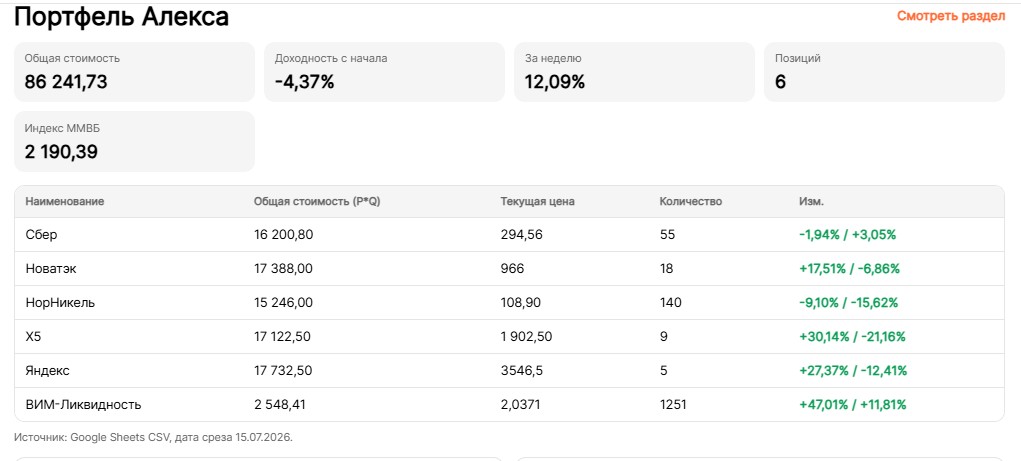
Task: Select the Общая стоимость summary card
Action: [134, 72]
